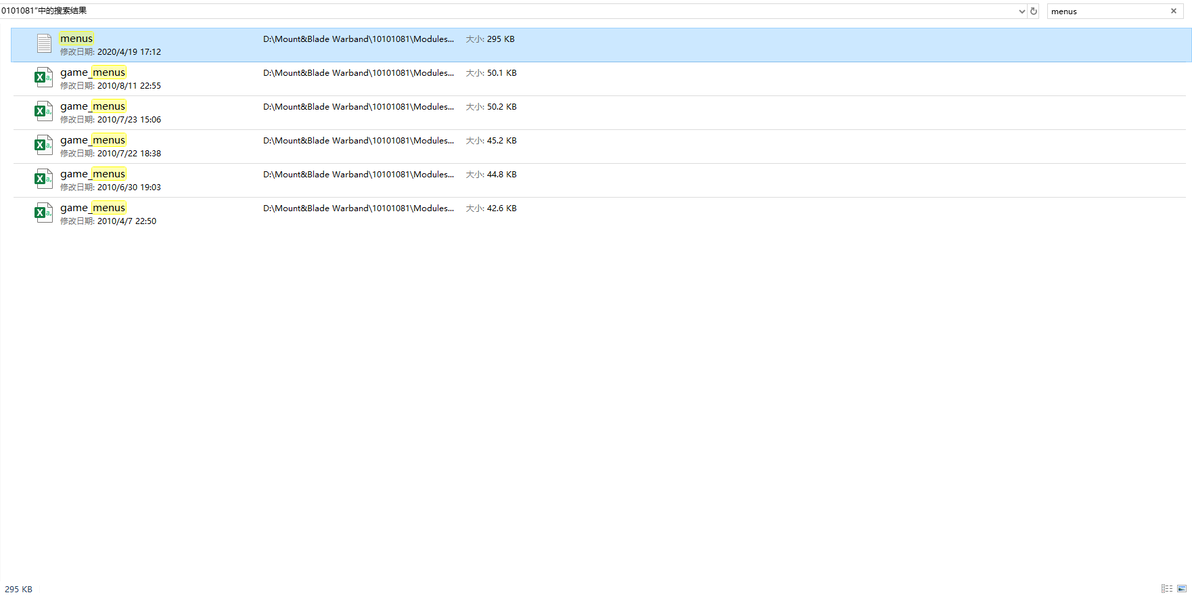This screenshot has width=1192, height=597.
Task: Click size label 295 KB in first row
Action: (x=490, y=39)
